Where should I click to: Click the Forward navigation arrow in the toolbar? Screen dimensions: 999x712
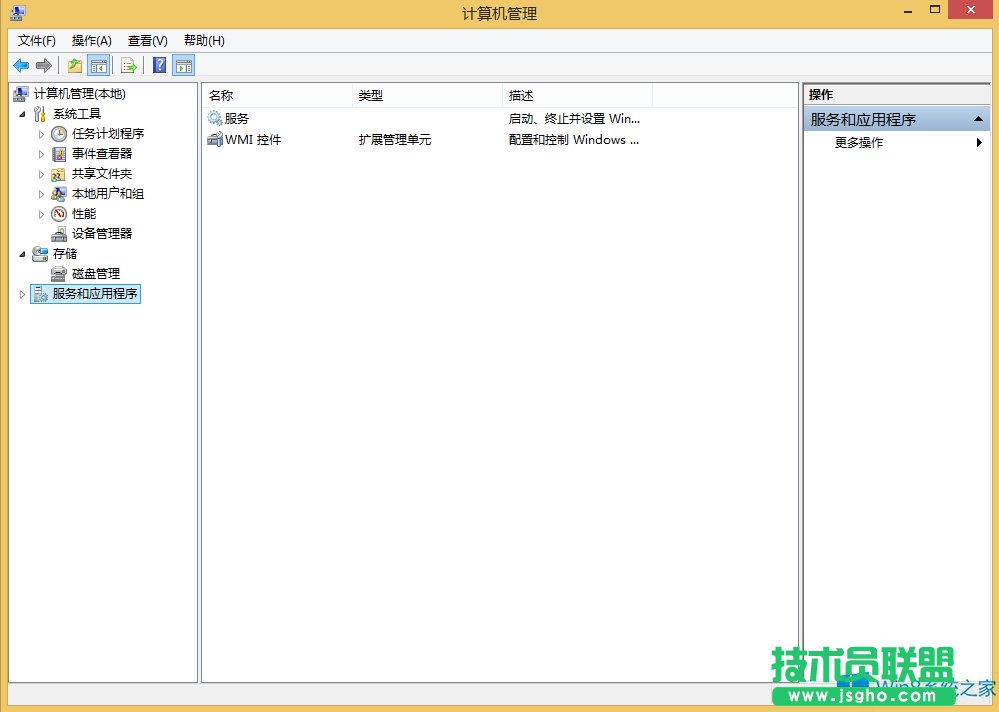[x=44, y=65]
